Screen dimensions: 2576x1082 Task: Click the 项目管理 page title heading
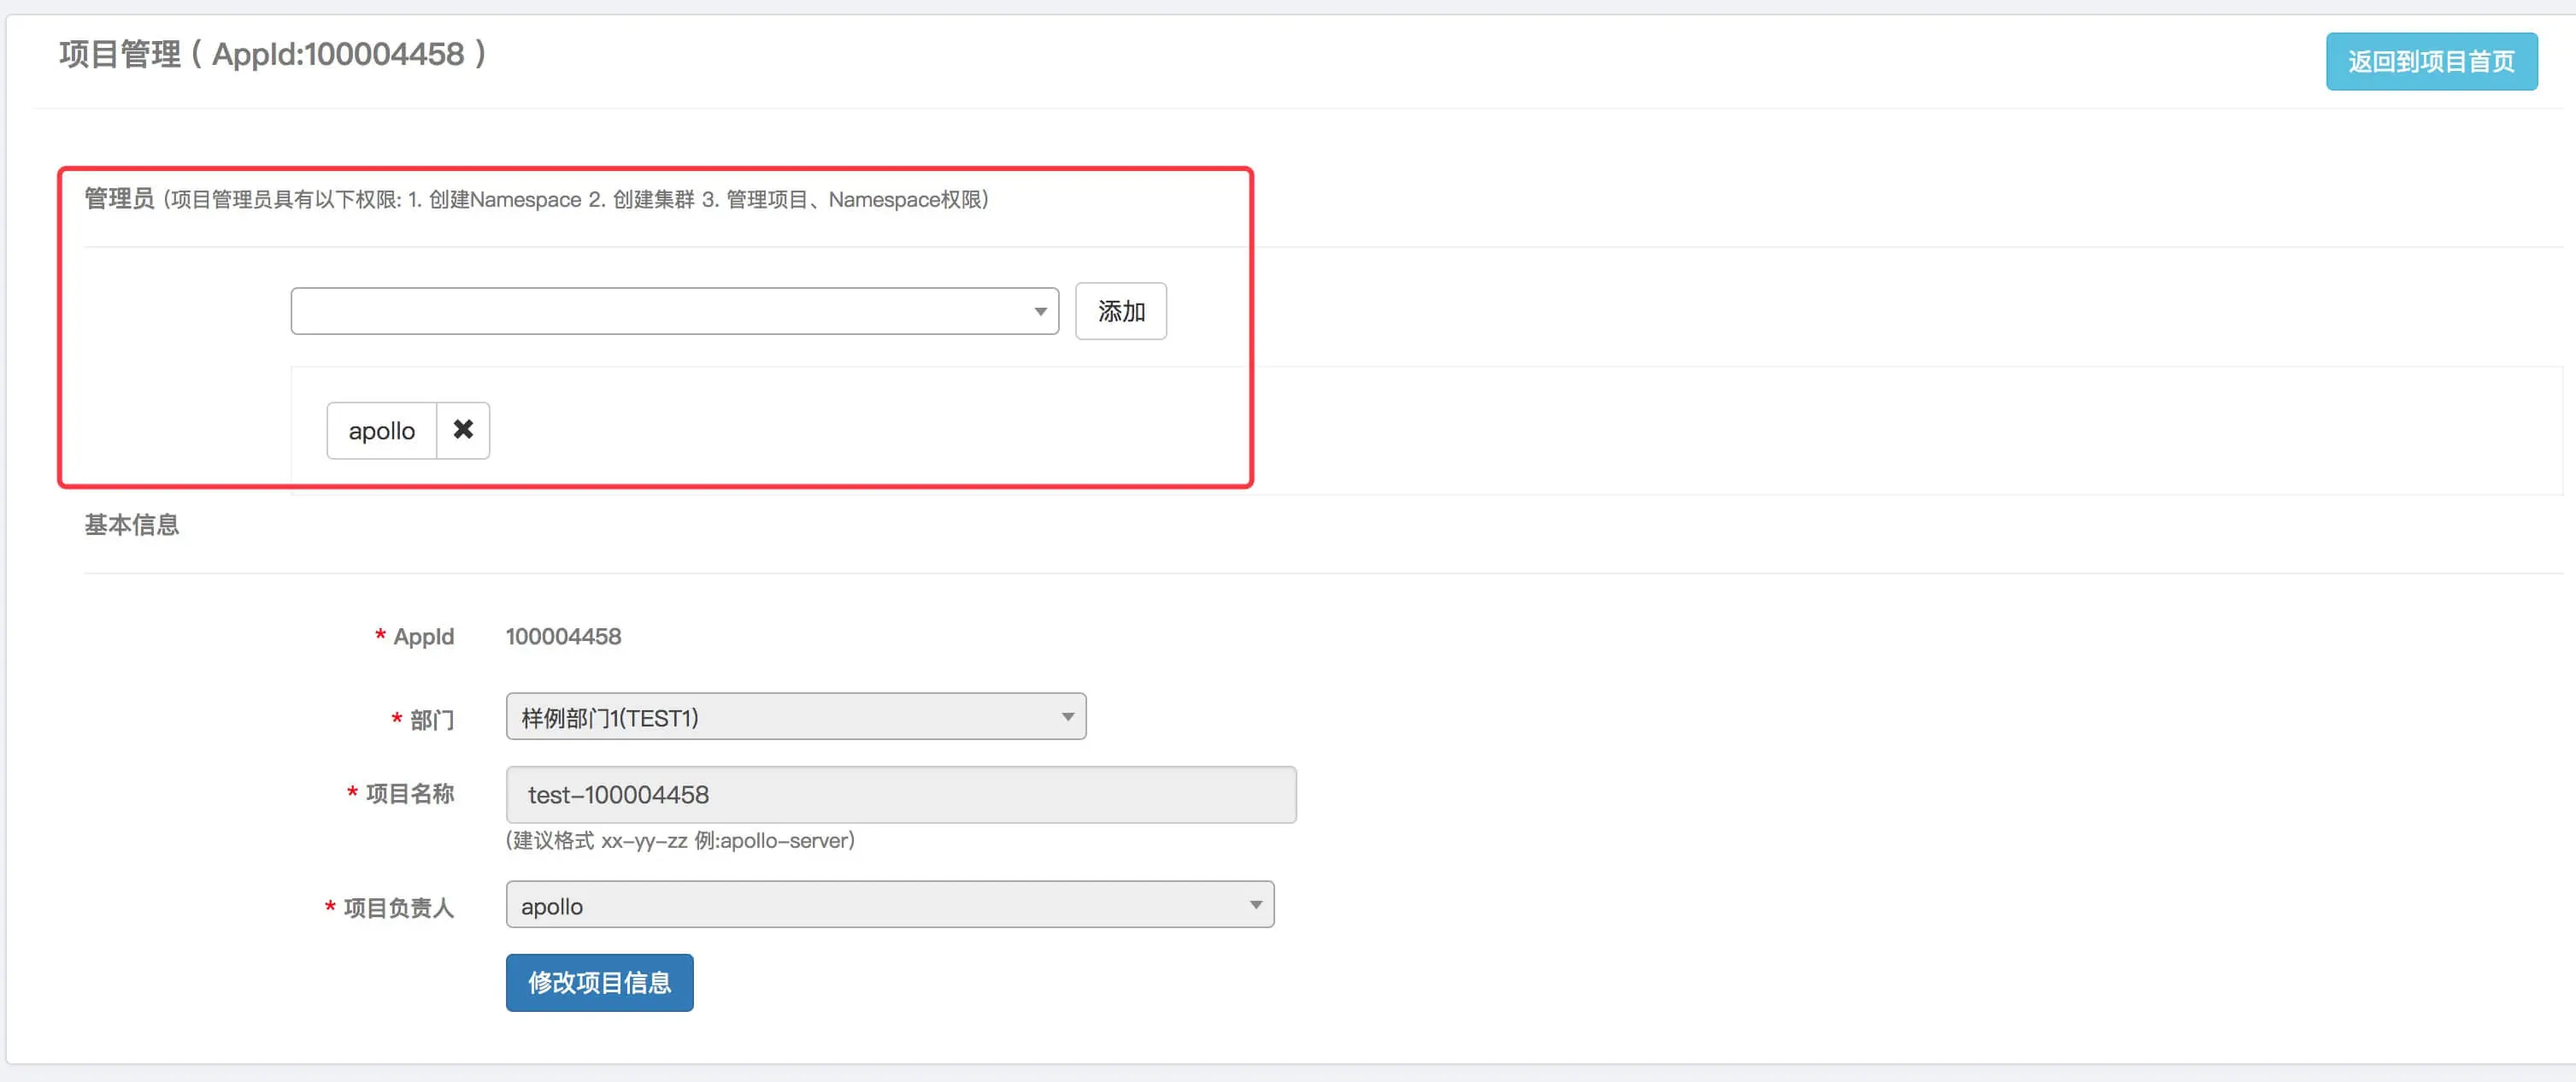[x=272, y=54]
